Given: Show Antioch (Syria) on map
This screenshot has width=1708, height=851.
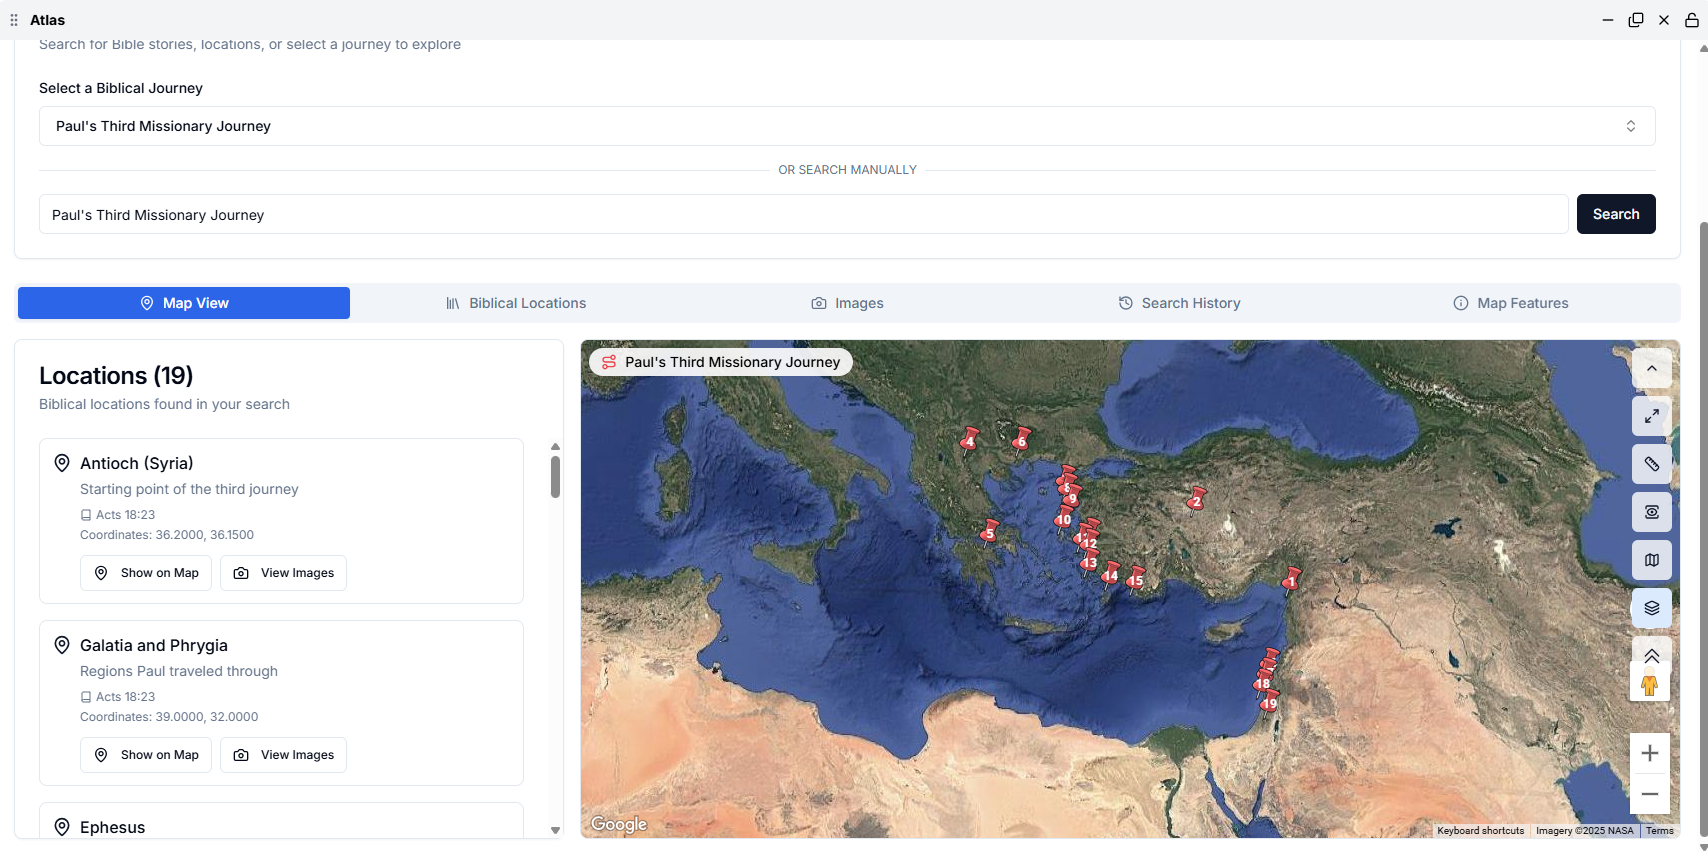Looking at the screenshot, I should pos(146,573).
